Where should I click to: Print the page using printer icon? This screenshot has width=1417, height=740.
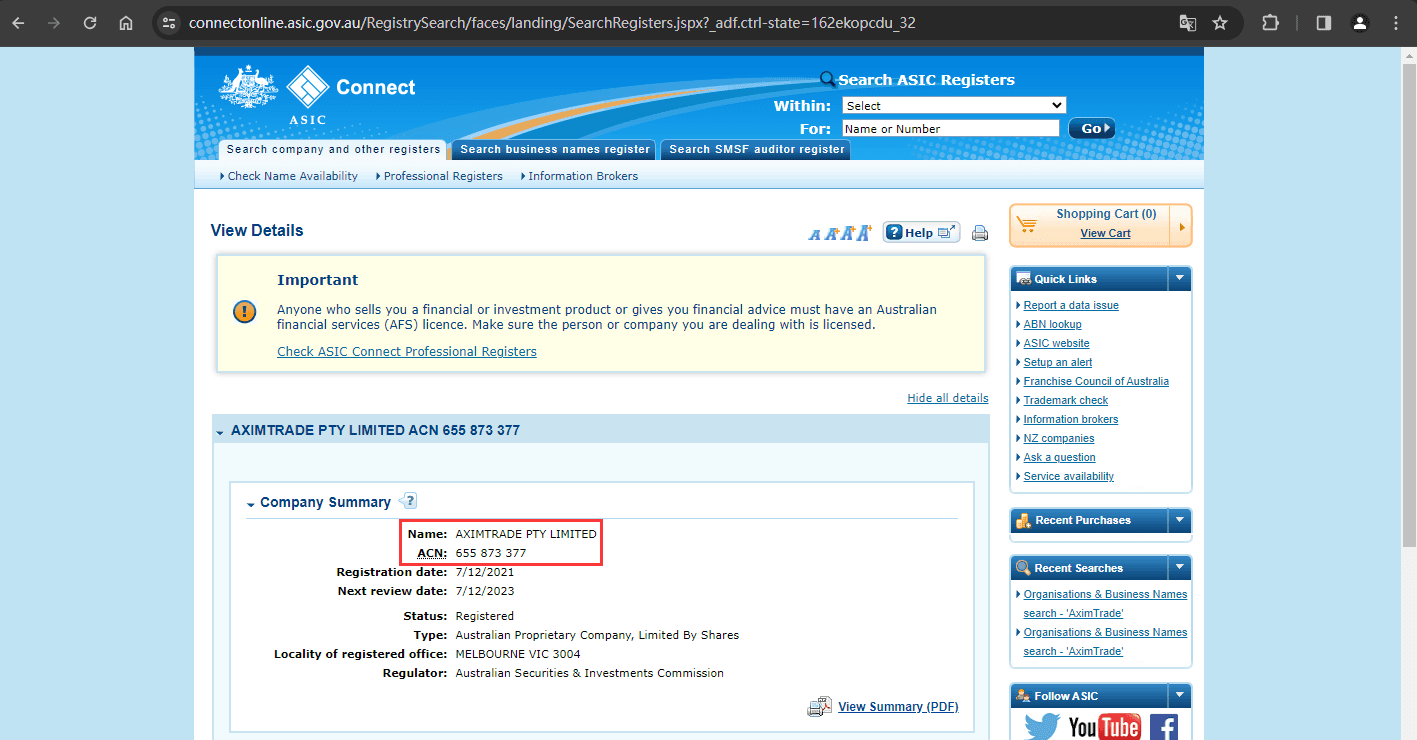click(x=980, y=233)
